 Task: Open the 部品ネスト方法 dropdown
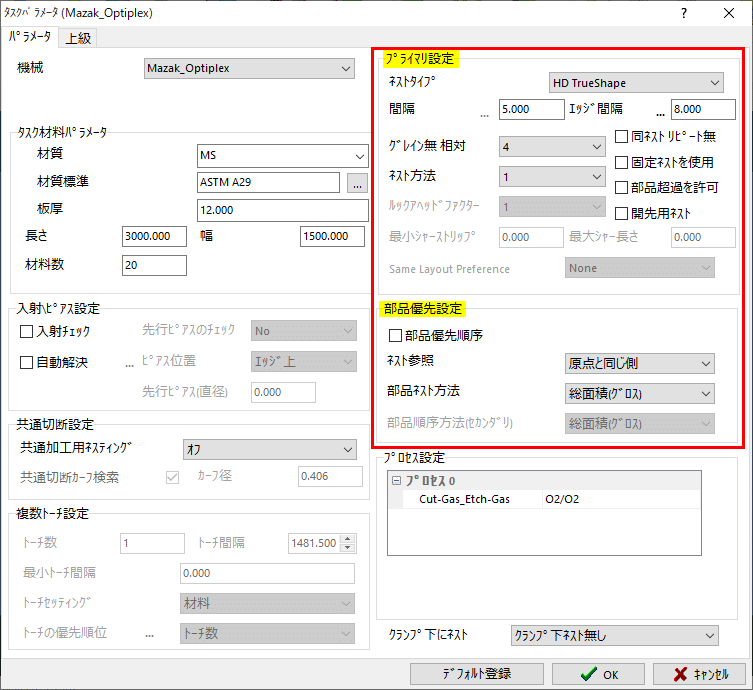click(640, 394)
